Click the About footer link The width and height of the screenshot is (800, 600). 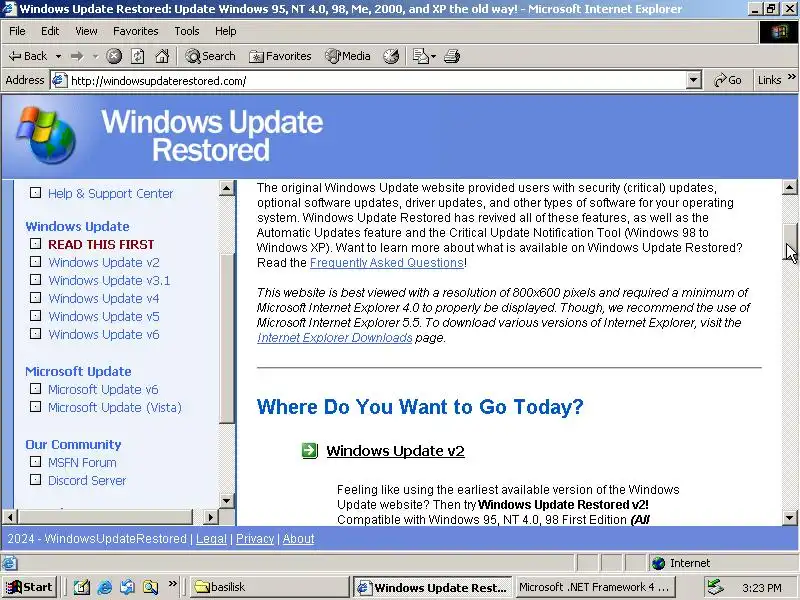[298, 539]
